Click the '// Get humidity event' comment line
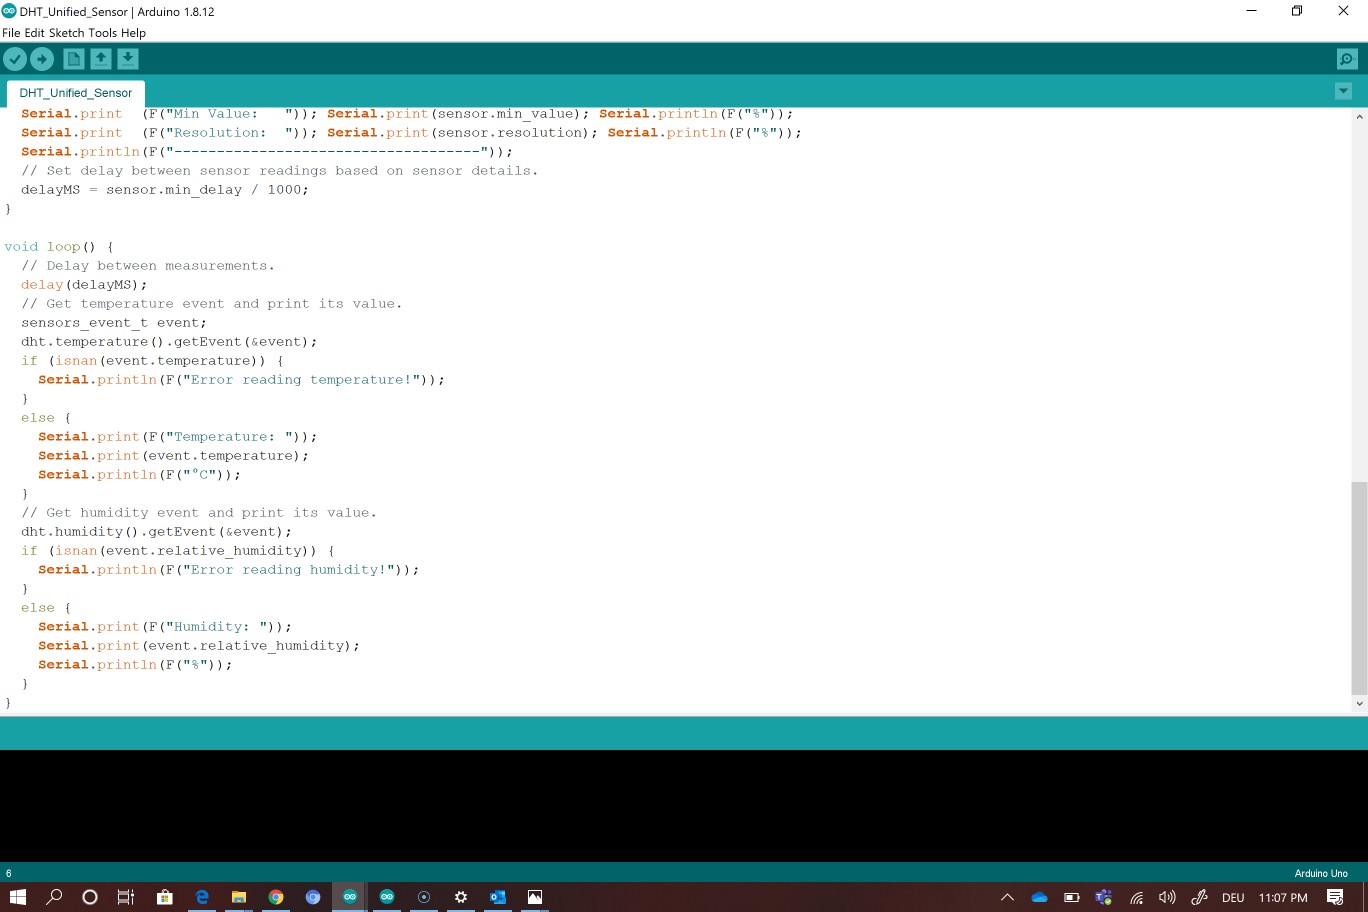The width and height of the screenshot is (1368, 912). pyautogui.click(x=199, y=513)
